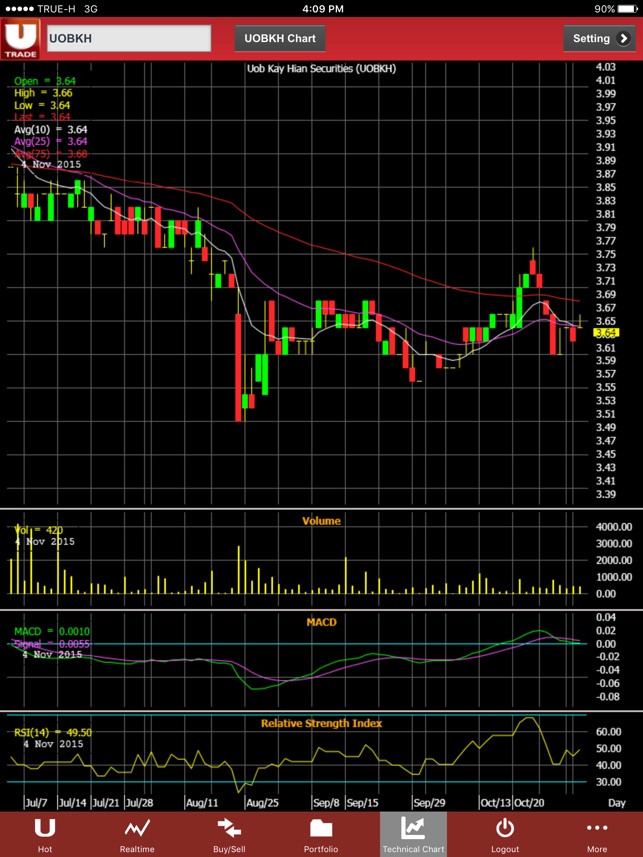Click the Avg(25) = 3.64 legend
643x857 pixels.
(x=51, y=142)
